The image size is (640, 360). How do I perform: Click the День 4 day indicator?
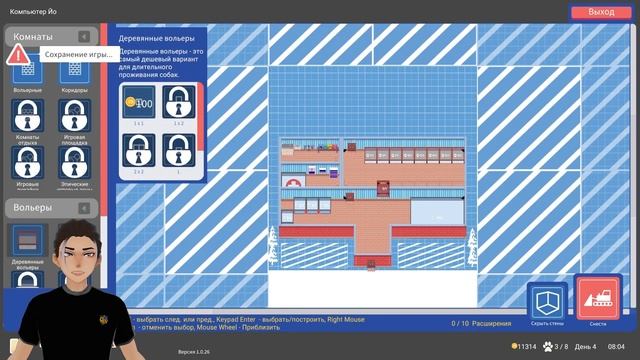point(585,347)
